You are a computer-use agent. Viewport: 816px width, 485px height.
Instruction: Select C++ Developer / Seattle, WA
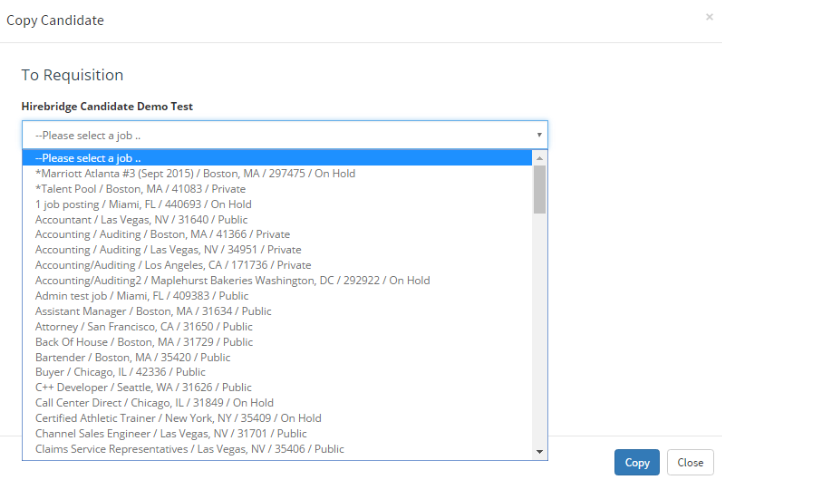click(143, 387)
